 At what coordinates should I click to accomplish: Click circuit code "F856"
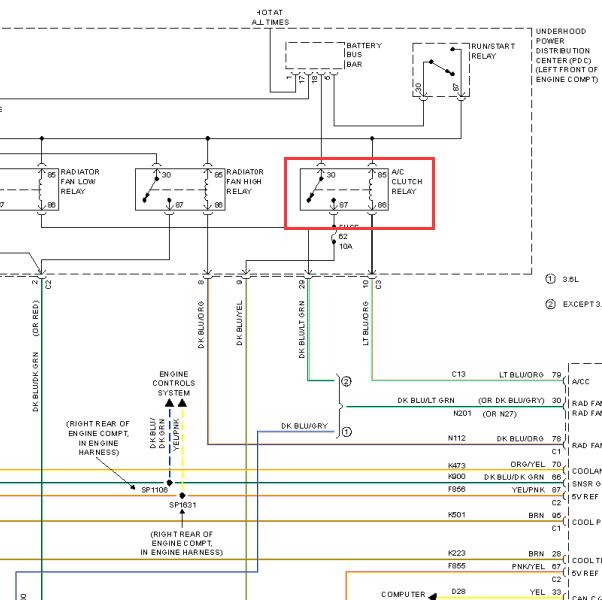coord(456,489)
